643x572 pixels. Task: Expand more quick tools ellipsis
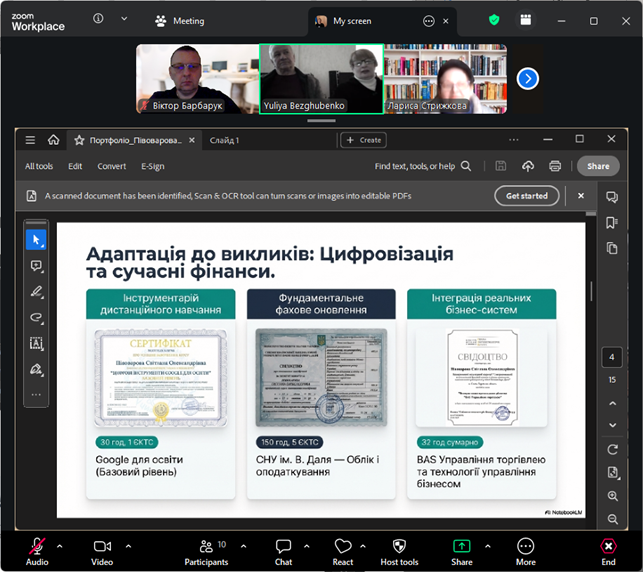36,394
